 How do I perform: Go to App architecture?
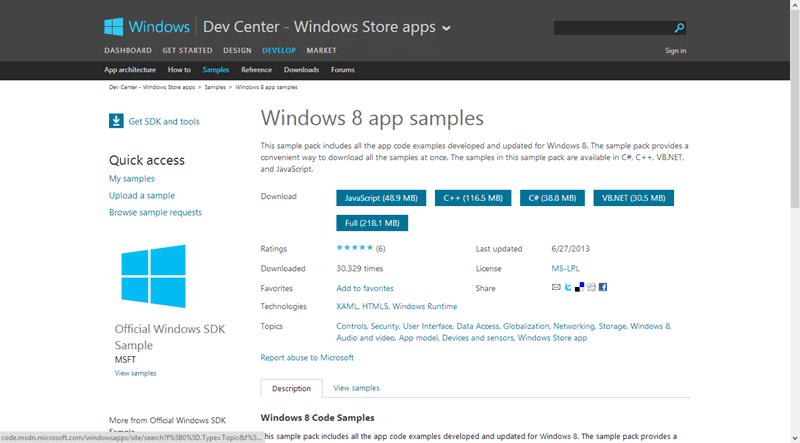(130, 70)
